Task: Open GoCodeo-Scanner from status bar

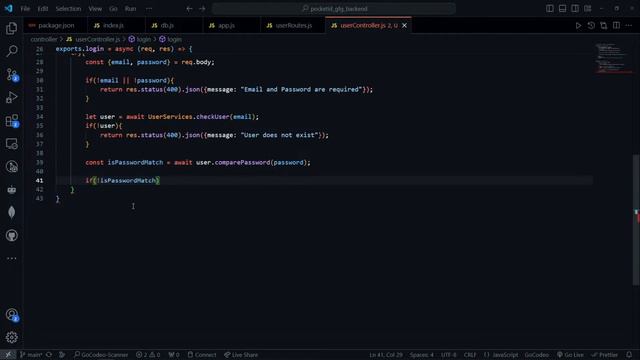Action: 101,355
